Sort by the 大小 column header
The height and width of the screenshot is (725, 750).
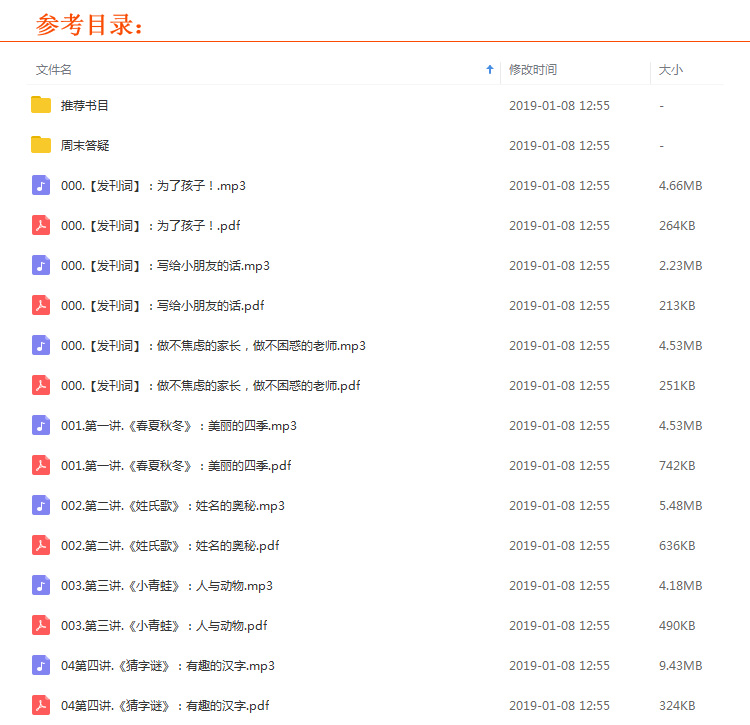click(x=671, y=70)
